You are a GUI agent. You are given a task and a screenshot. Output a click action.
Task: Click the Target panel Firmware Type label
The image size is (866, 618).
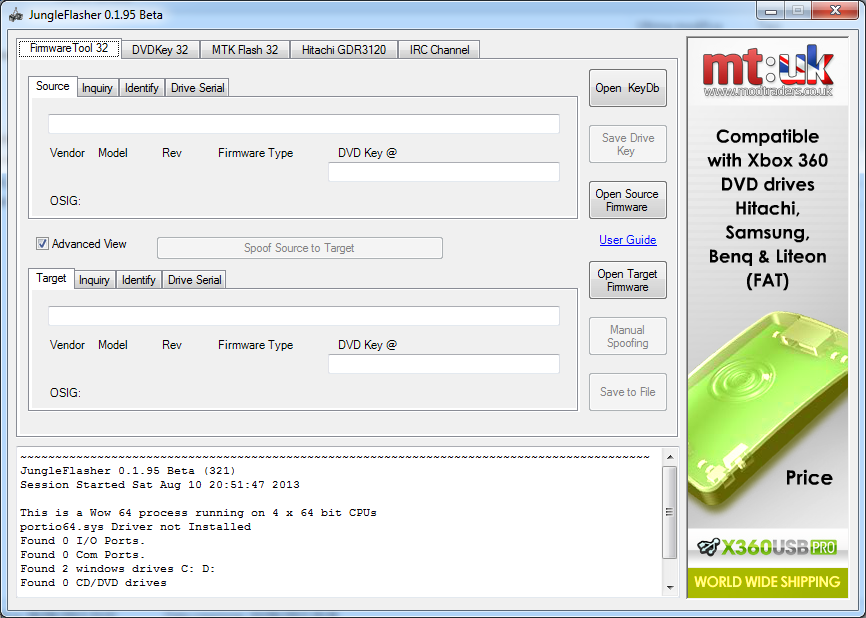tap(256, 345)
